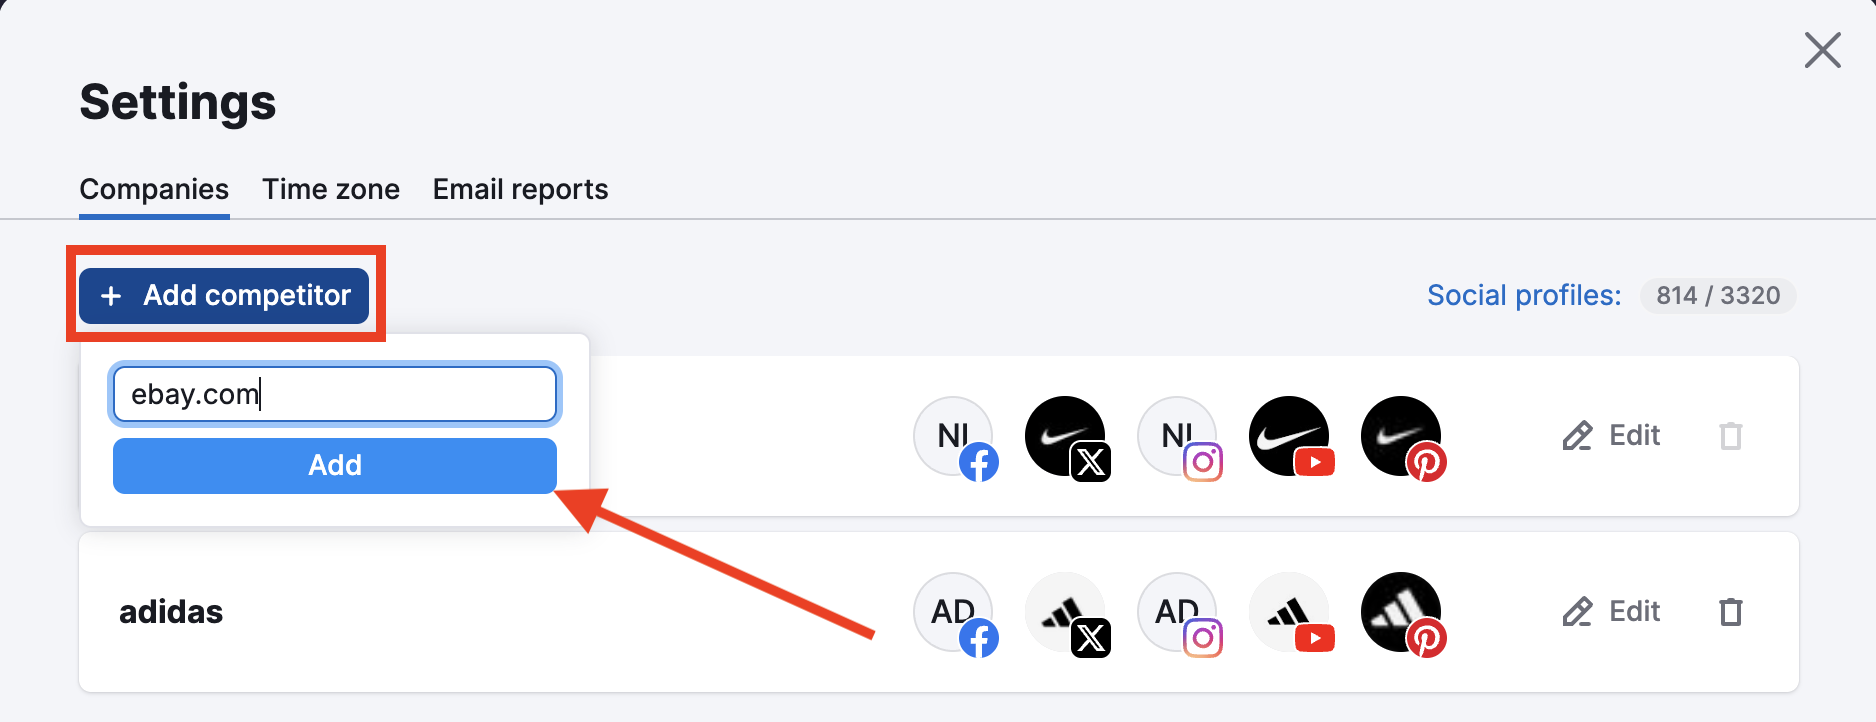1876x722 pixels.
Task: Select adidas Pinterest profile icon
Action: pos(1403,614)
